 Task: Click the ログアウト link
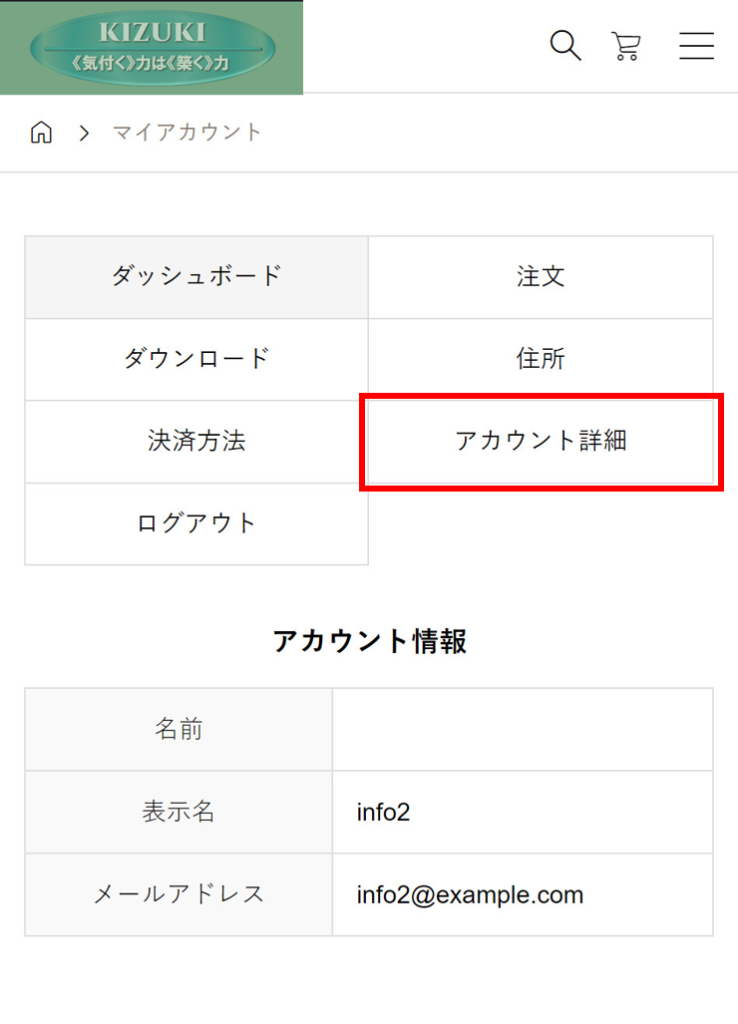tap(197, 524)
